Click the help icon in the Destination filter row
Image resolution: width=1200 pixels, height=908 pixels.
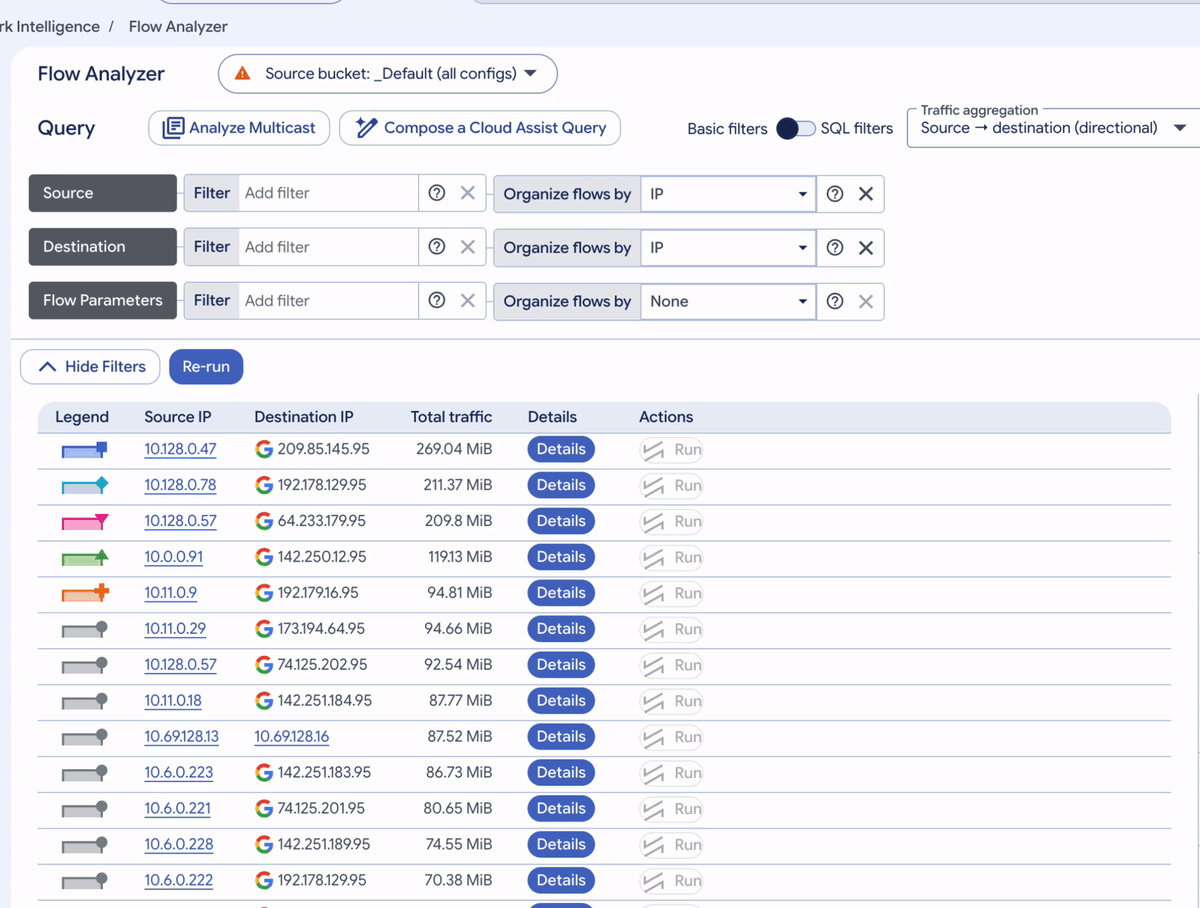pos(437,247)
